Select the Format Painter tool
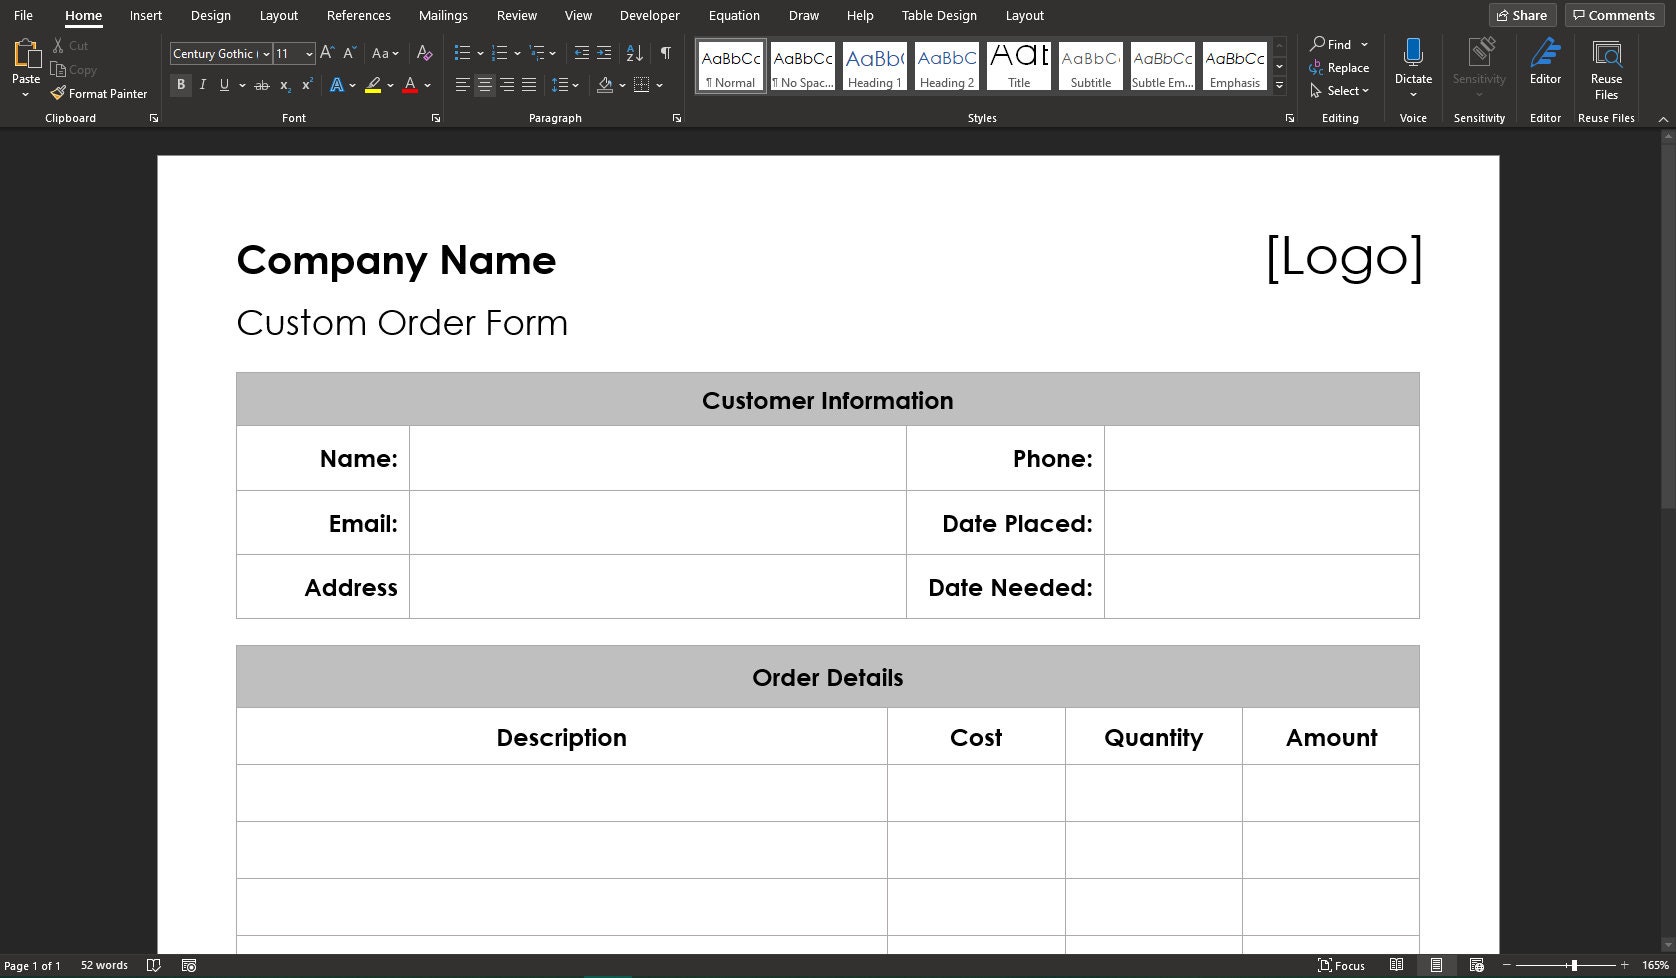This screenshot has height=978, width=1676. point(99,93)
